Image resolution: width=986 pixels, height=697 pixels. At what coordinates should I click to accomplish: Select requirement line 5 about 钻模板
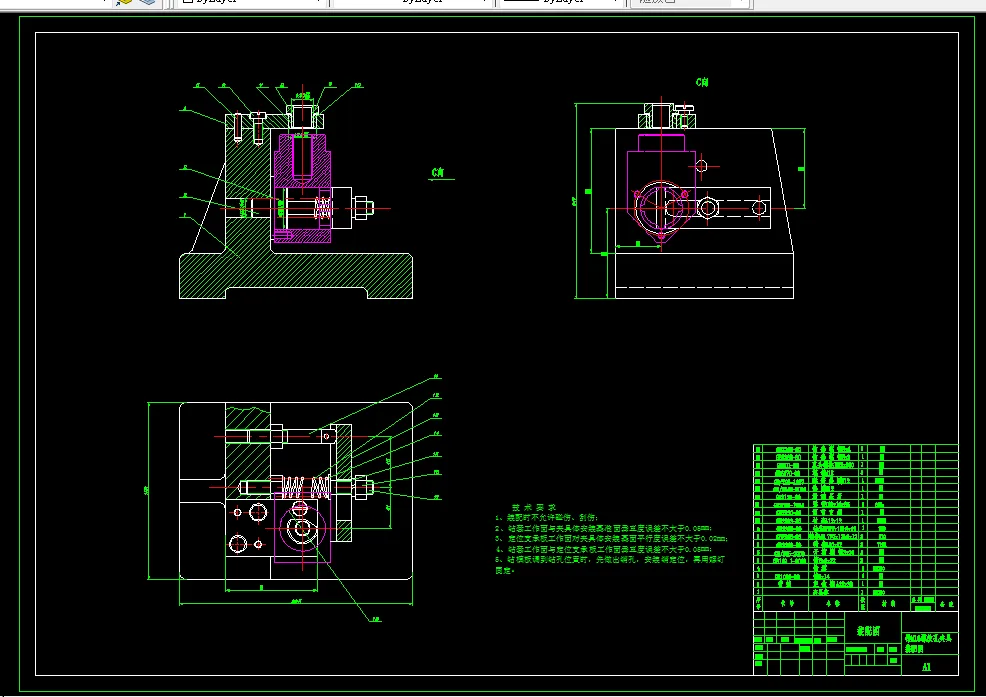(610, 559)
